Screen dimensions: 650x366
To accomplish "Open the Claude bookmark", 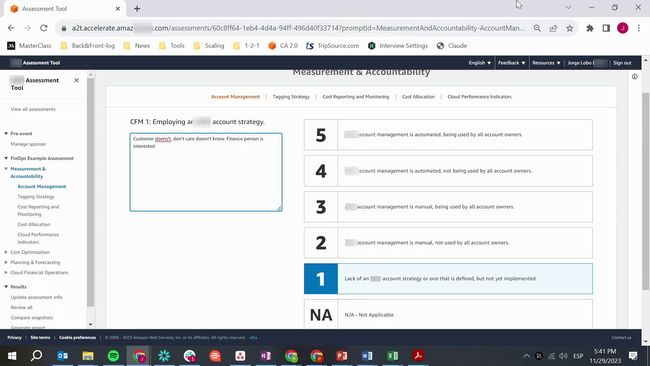I will pos(452,46).
